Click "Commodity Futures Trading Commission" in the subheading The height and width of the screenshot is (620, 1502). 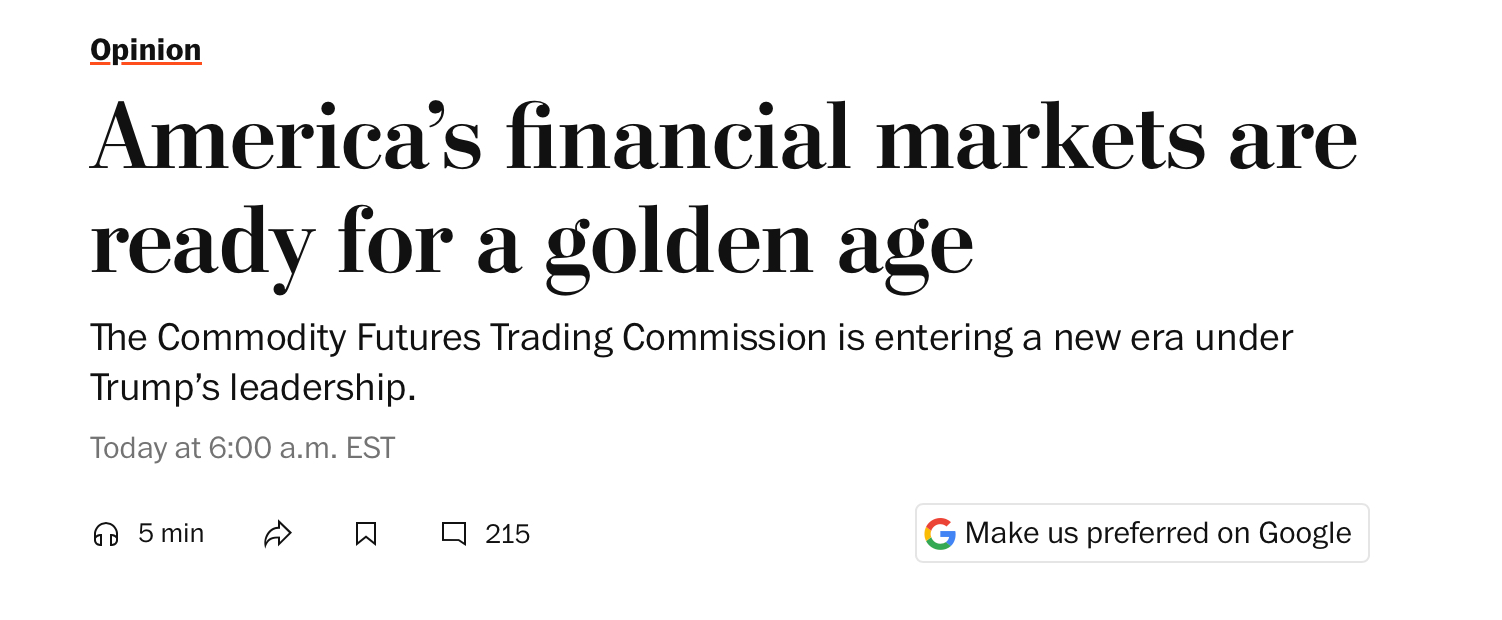point(492,338)
